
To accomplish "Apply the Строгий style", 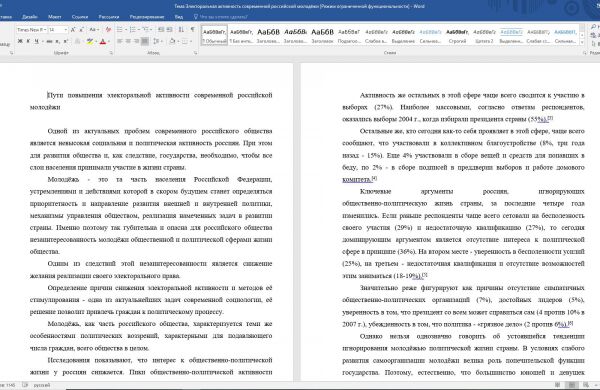I will [x=457, y=35].
